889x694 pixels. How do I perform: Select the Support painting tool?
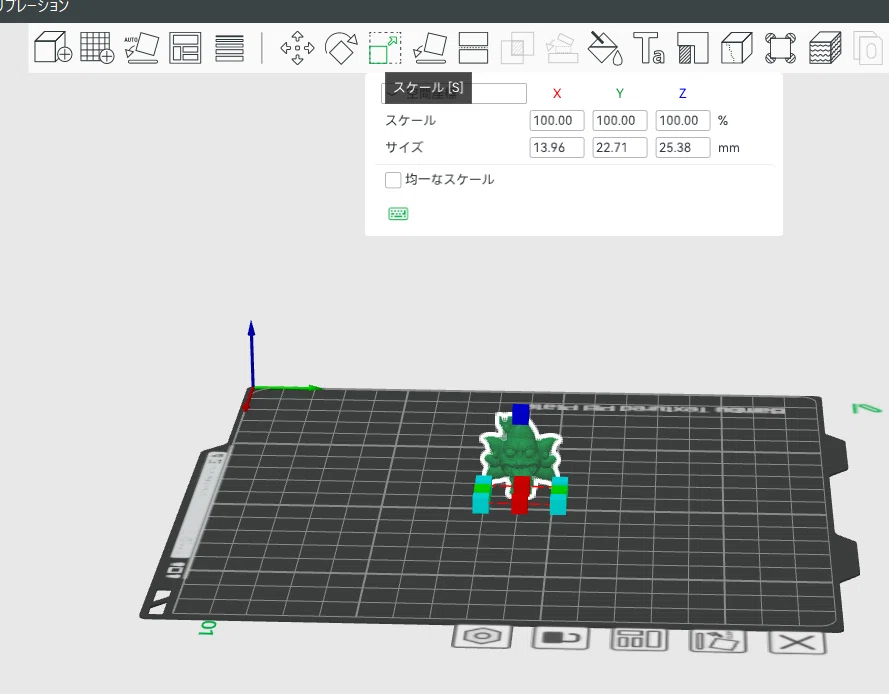coord(693,48)
